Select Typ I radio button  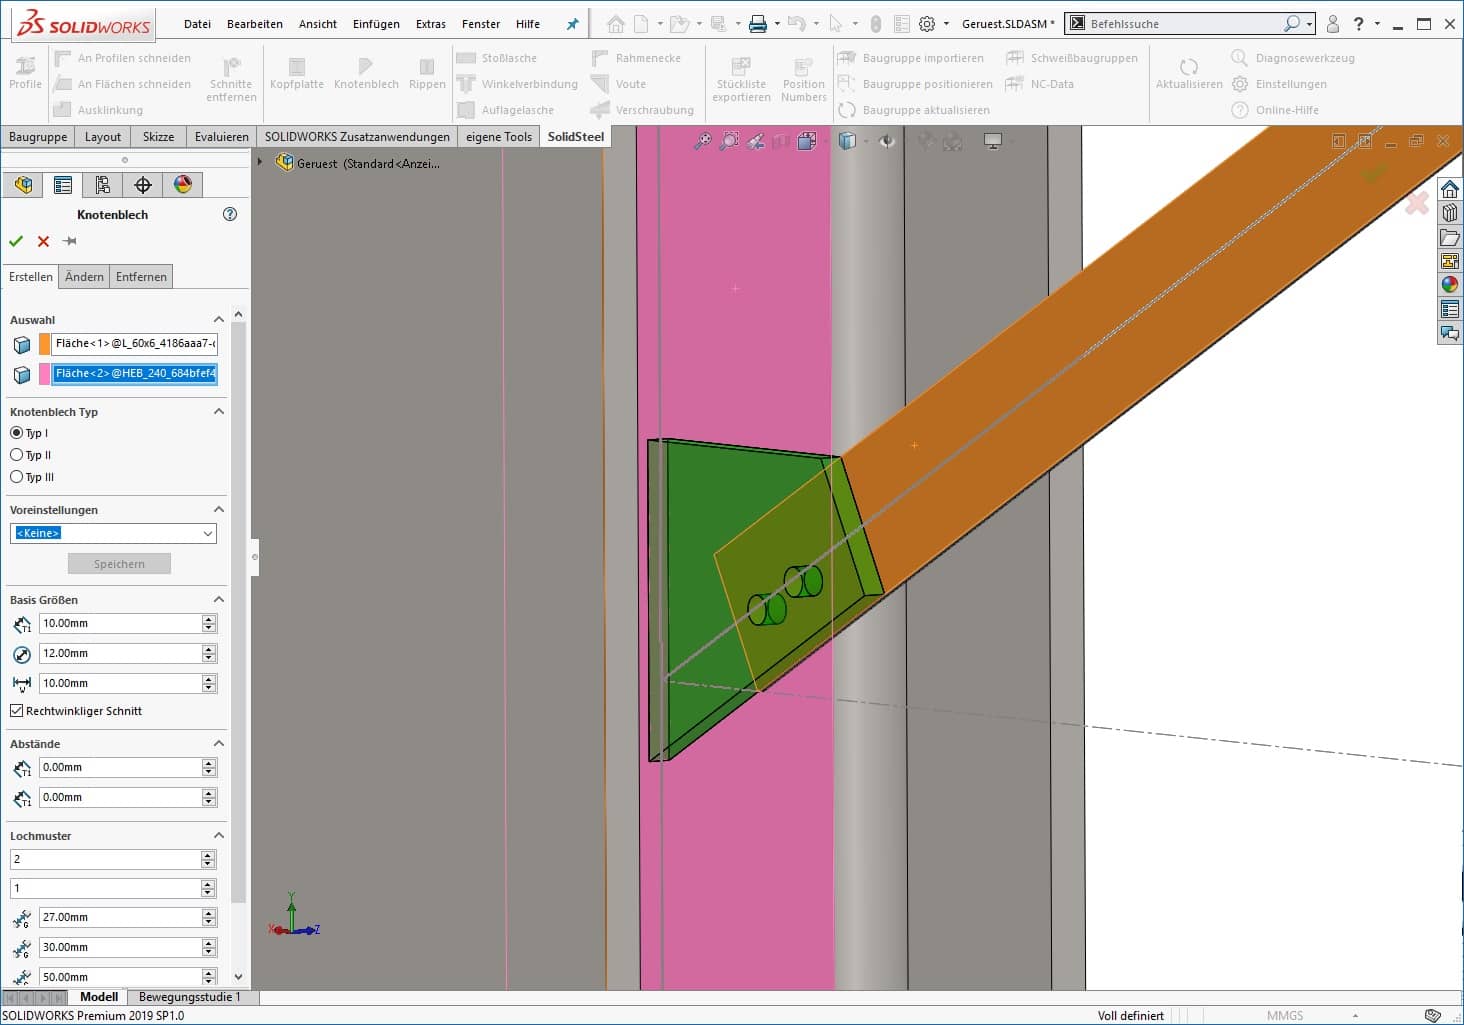16,433
